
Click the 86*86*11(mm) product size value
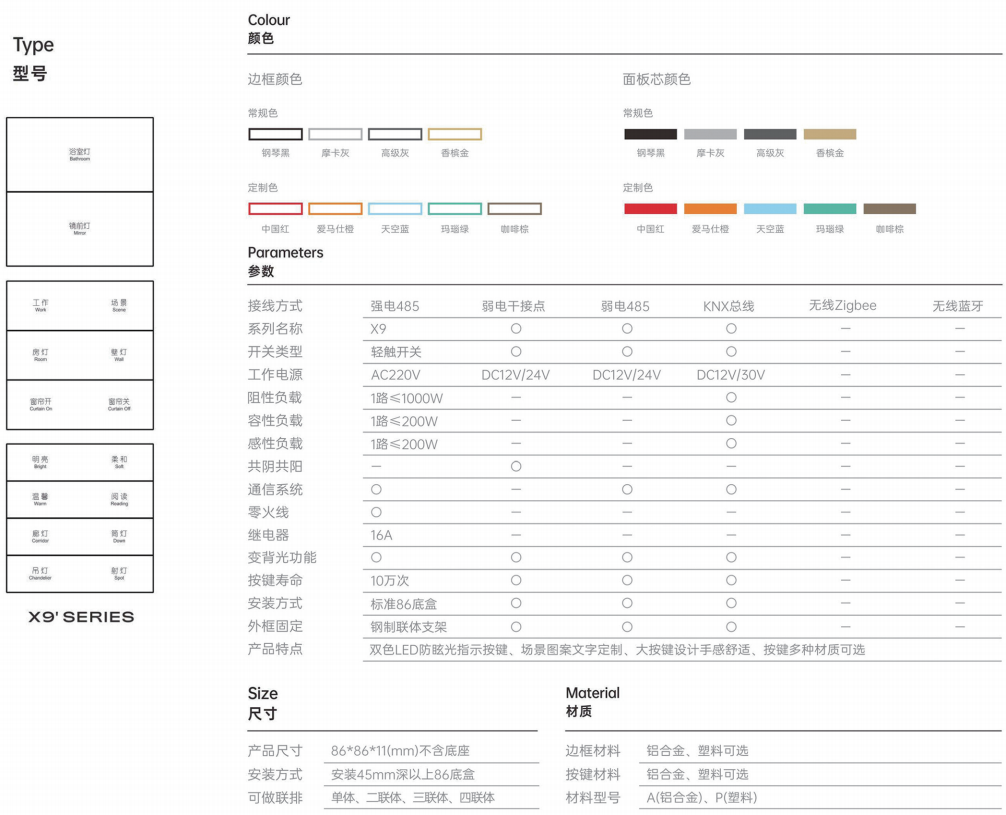coord(401,751)
